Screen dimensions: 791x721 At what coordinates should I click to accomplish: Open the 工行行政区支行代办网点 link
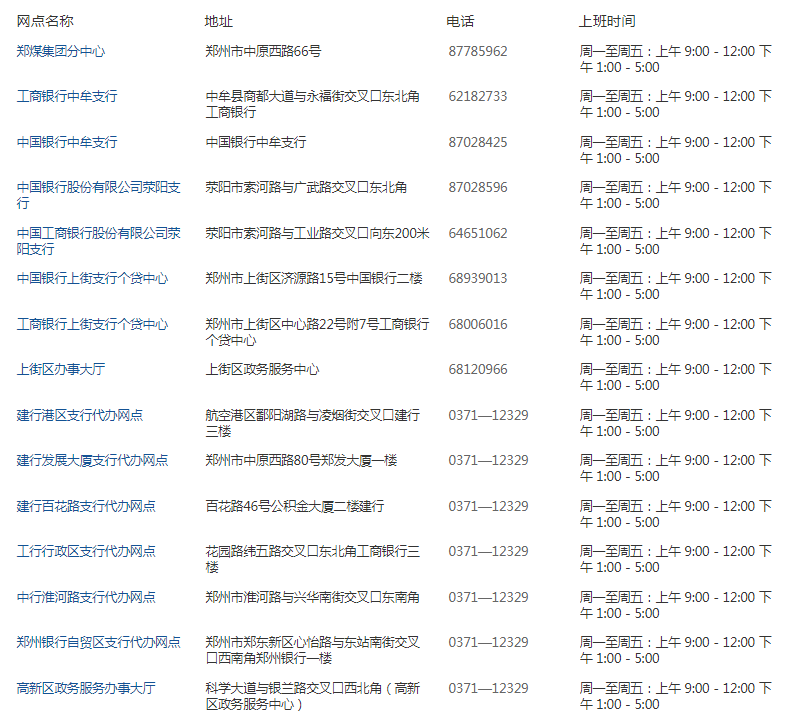[86, 552]
